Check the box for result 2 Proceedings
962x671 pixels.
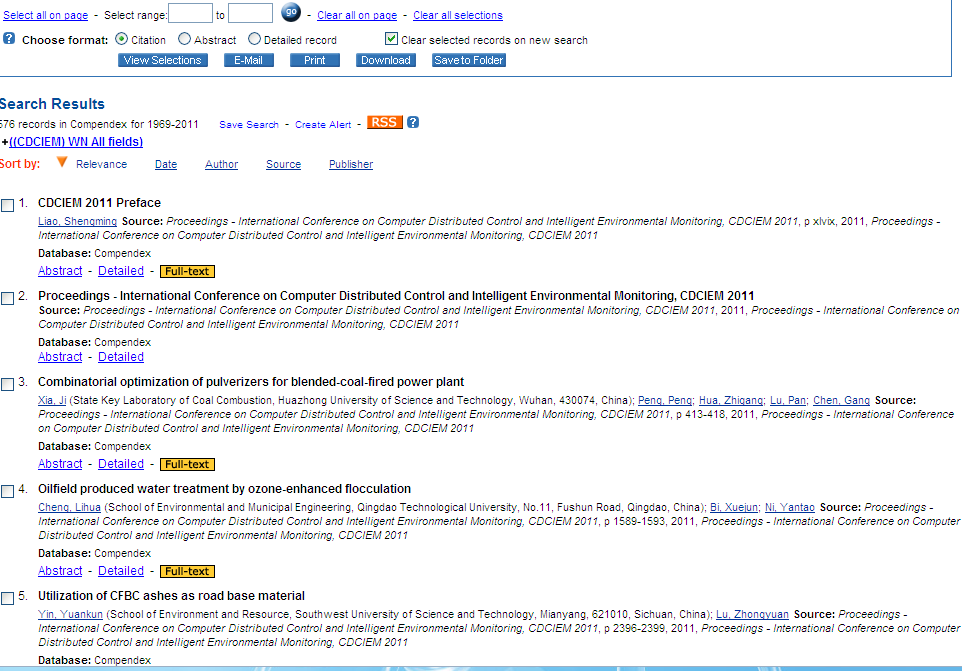tap(7, 299)
